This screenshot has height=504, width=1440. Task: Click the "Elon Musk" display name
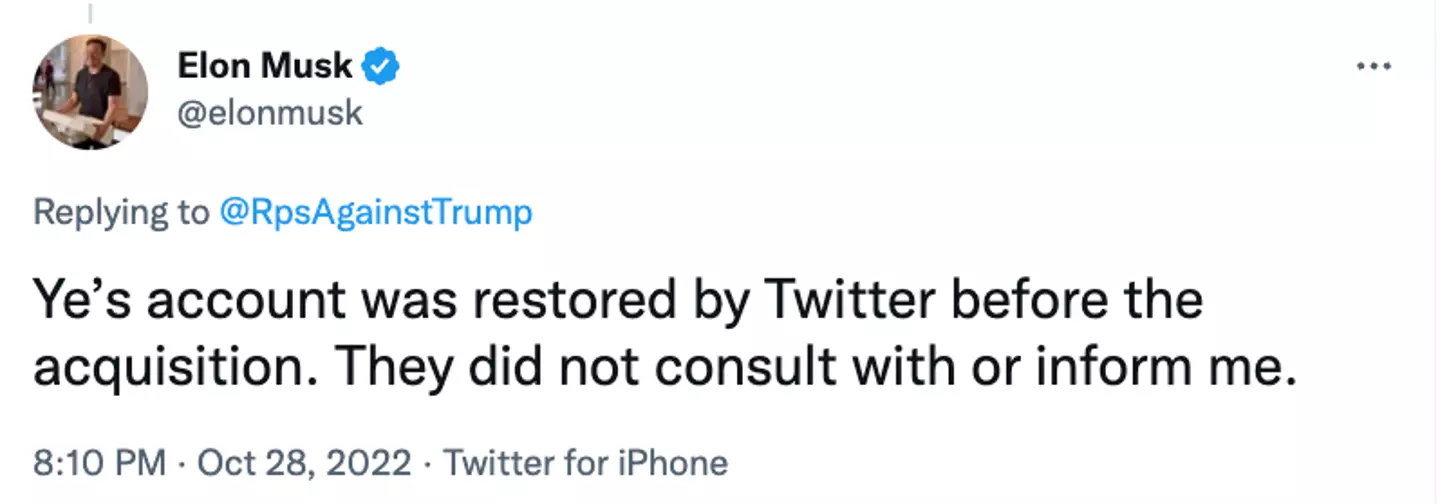pos(265,67)
